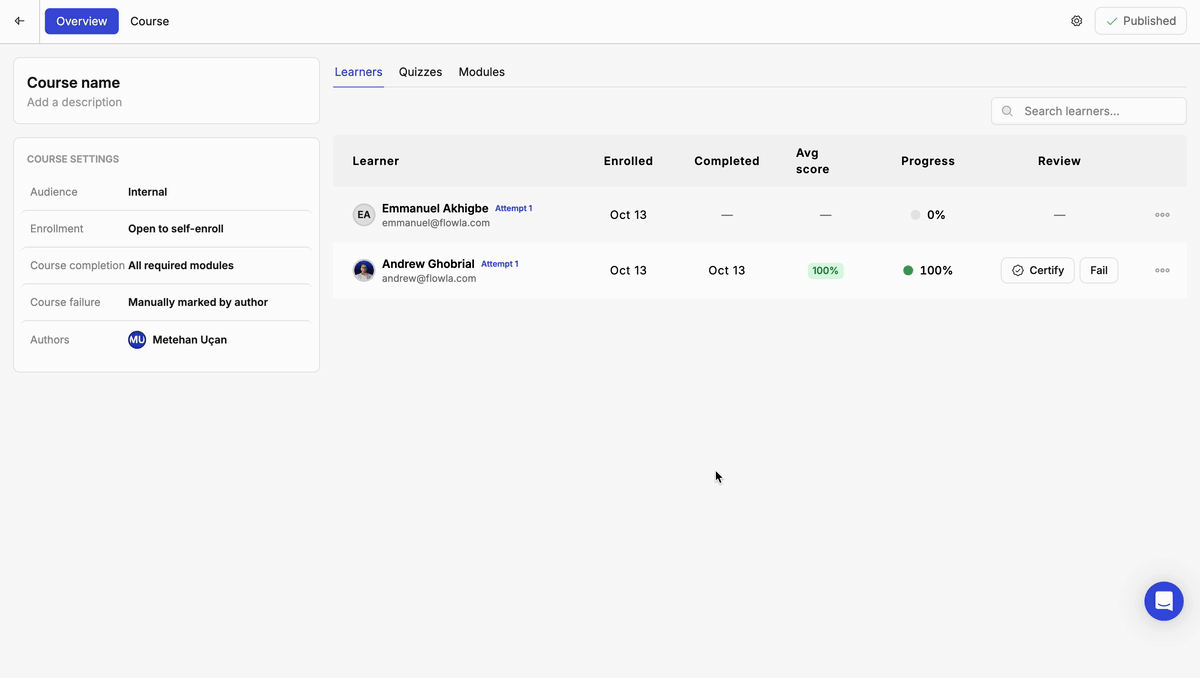Click Andrew Ghobrial's profile photo
Screen dimensions: 1200x678
[x=364, y=270]
